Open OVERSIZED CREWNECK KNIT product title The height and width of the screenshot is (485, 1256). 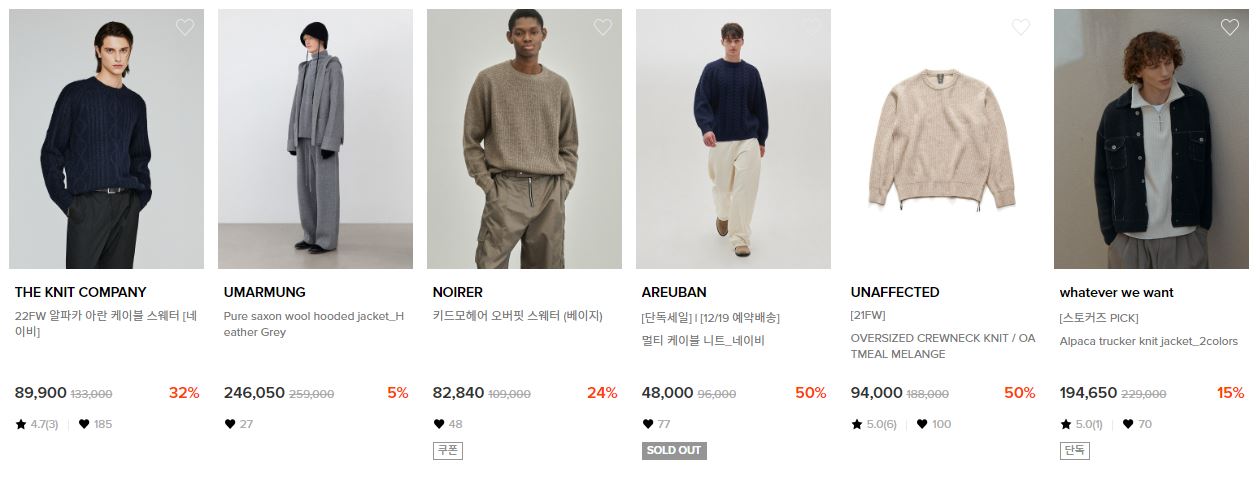pyautogui.click(x=943, y=346)
